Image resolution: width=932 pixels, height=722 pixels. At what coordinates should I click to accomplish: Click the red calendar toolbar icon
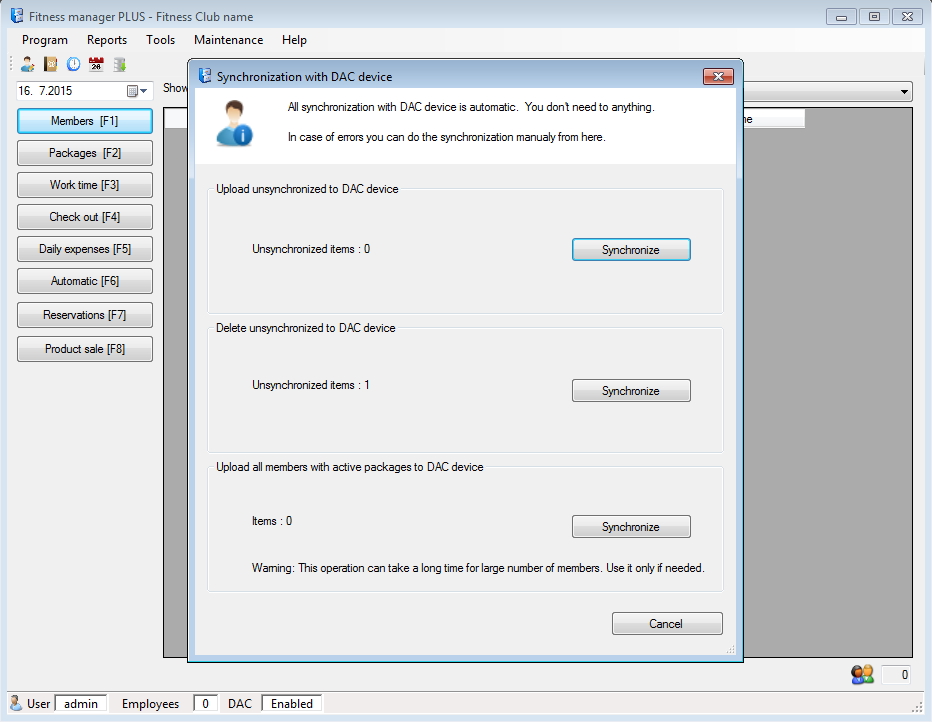click(x=96, y=64)
